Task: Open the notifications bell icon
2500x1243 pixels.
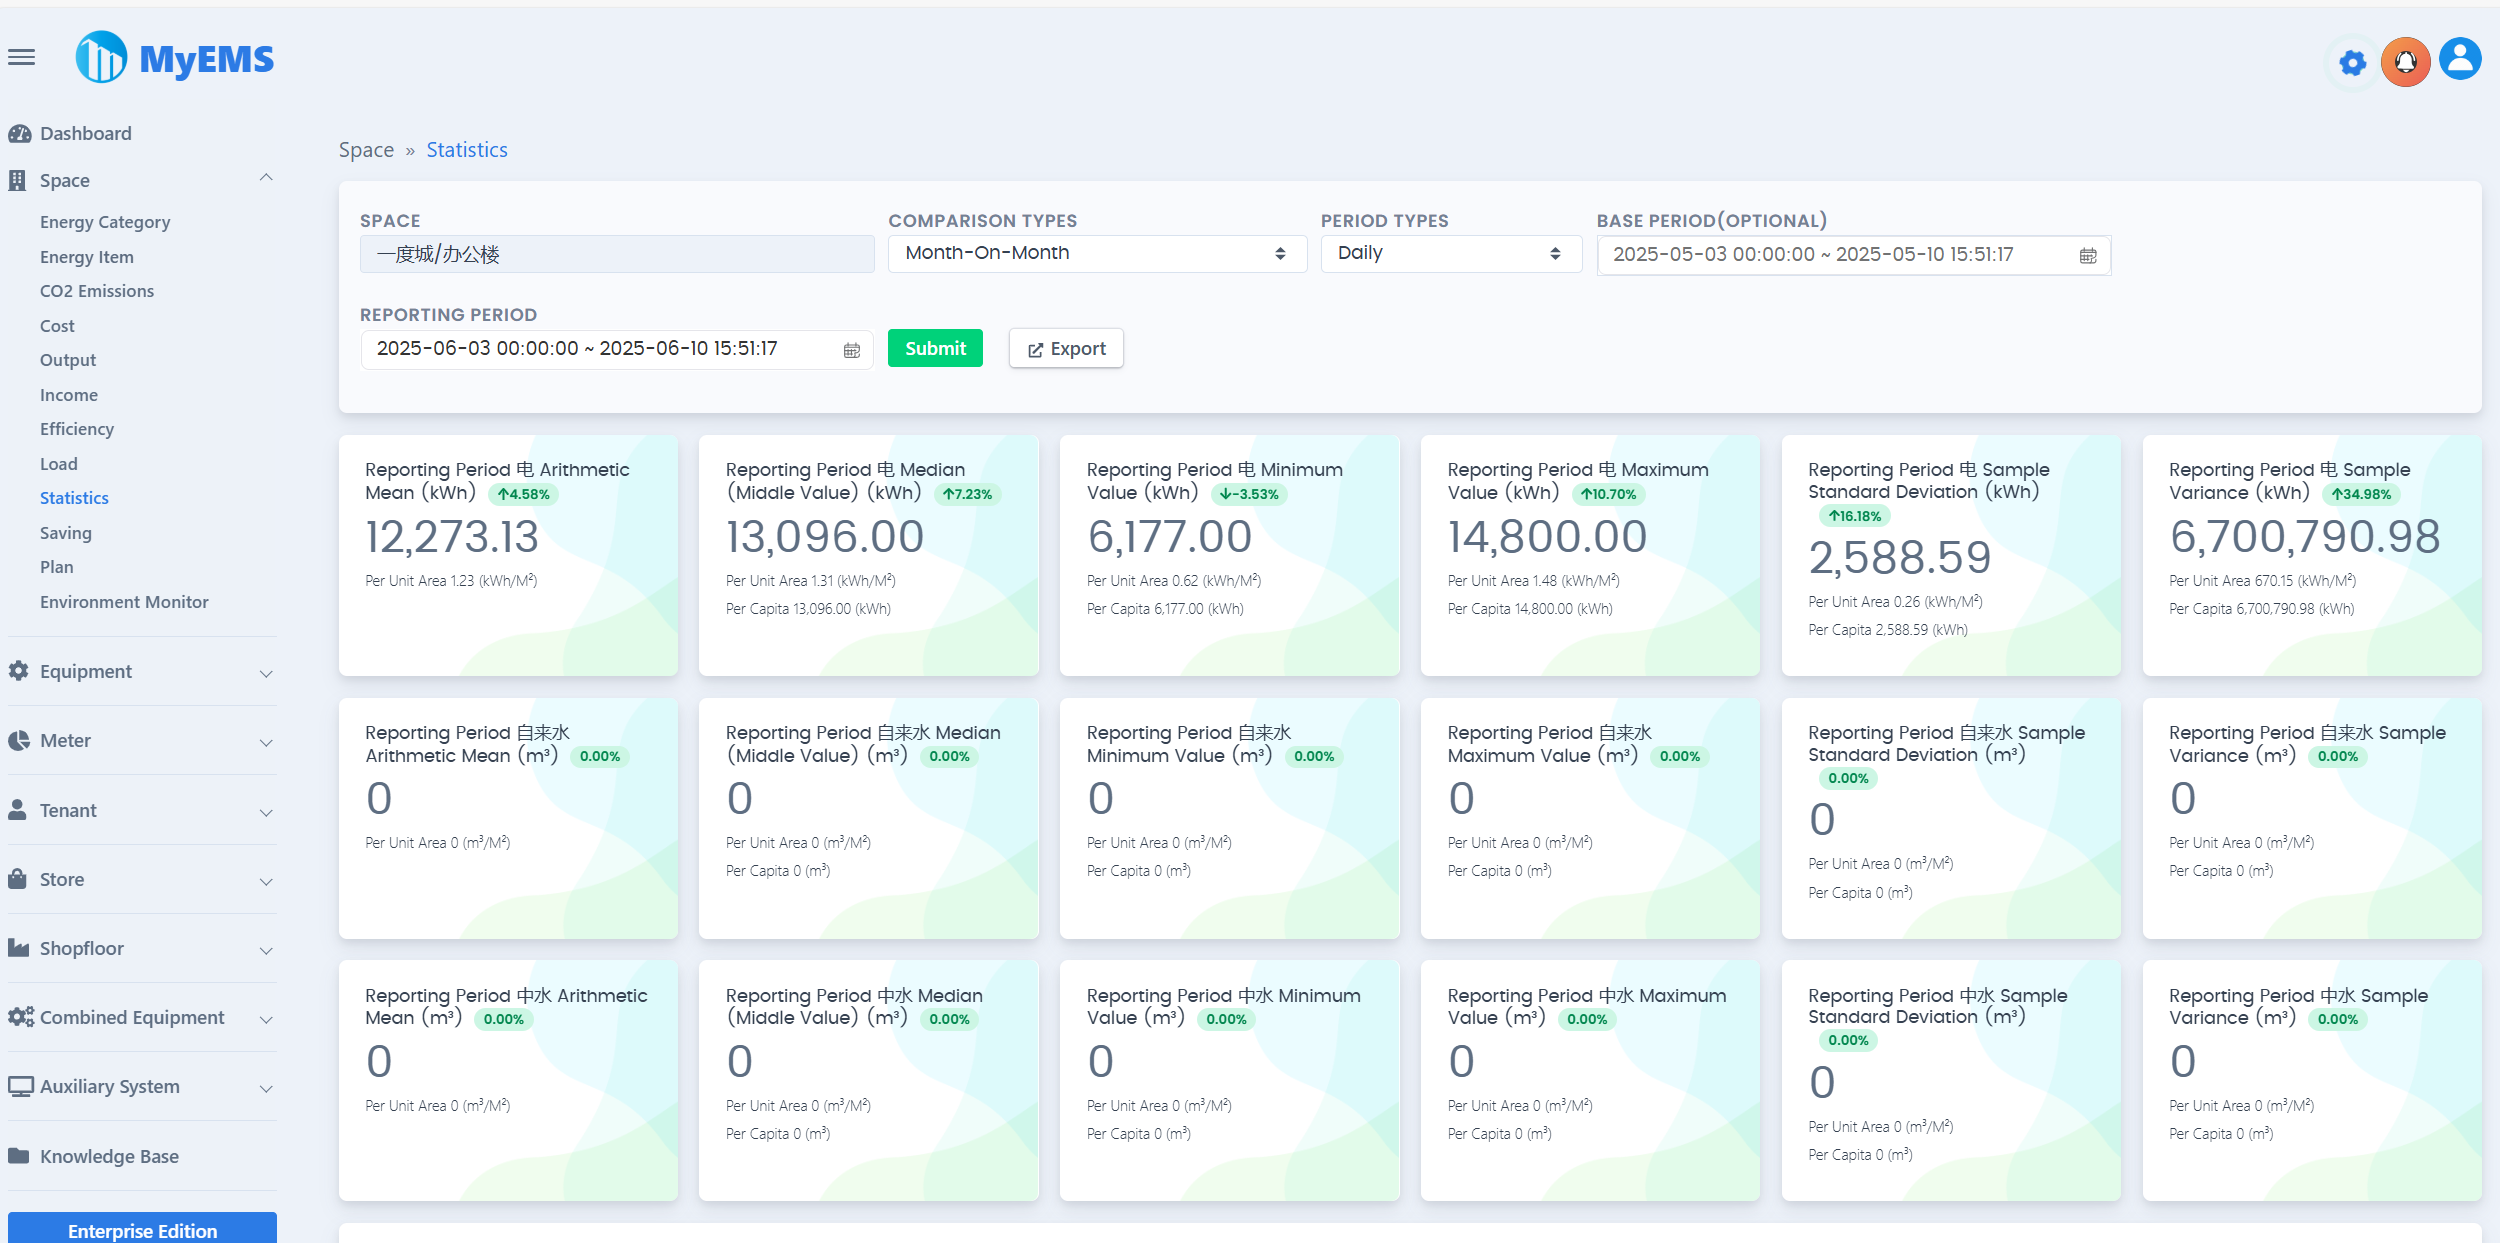Action: click(x=2405, y=62)
